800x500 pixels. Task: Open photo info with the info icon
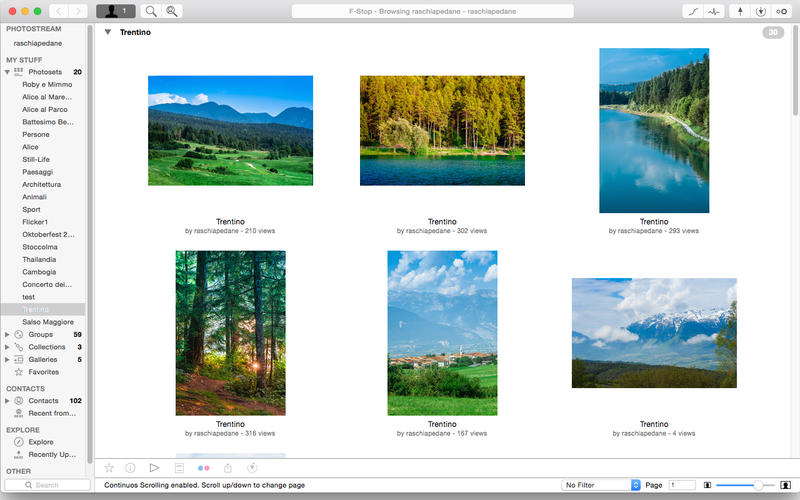[x=130, y=467]
